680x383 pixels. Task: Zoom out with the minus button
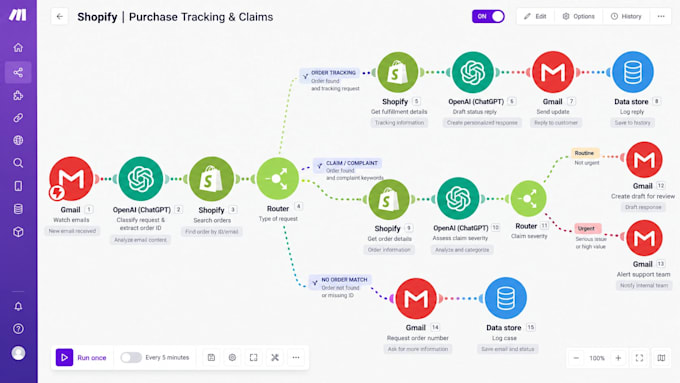(576, 358)
